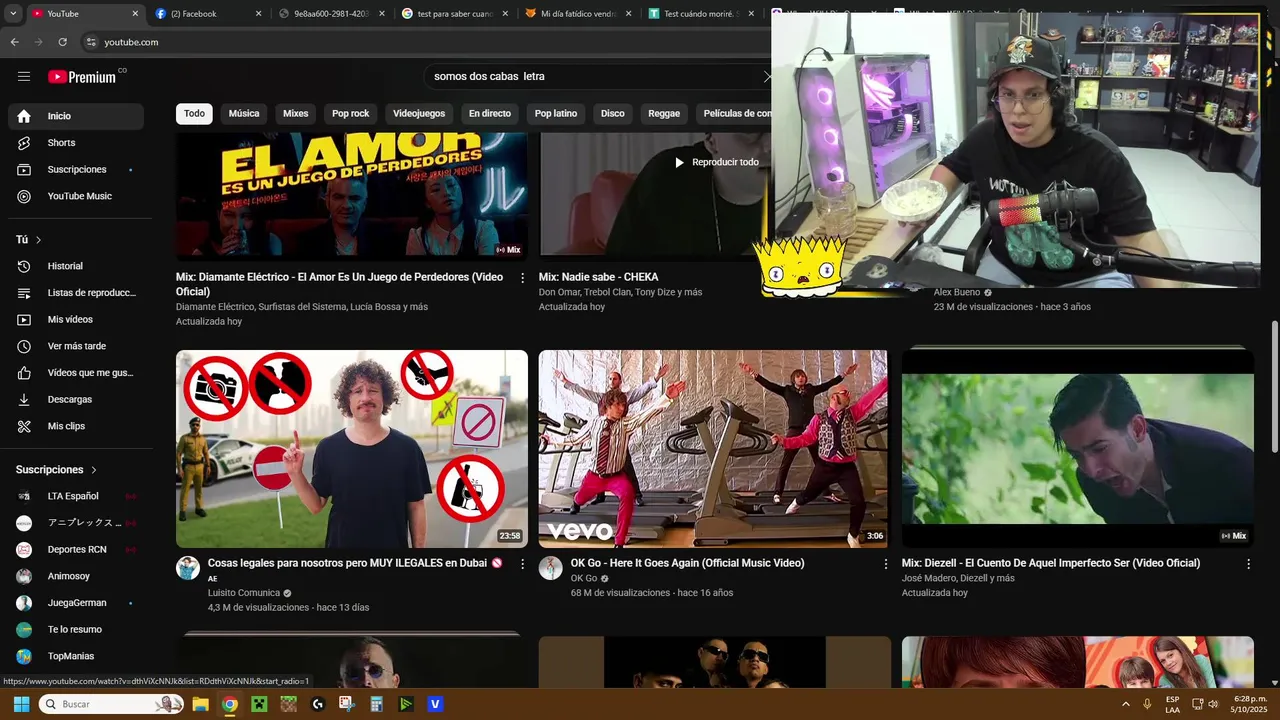
Task: Switch to Test cuándo moriré browser tab
Action: (x=700, y=14)
